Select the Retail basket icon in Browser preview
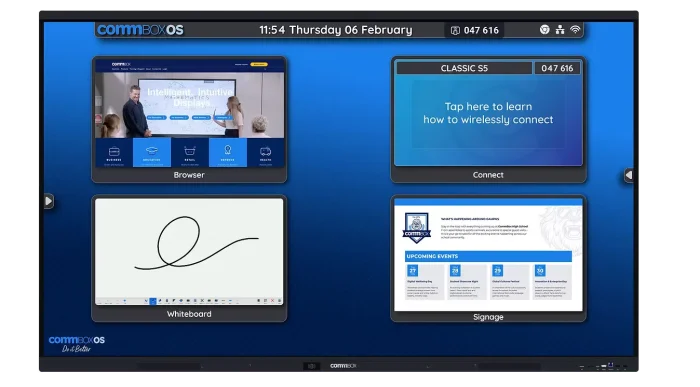700x387 pixels. [190, 152]
